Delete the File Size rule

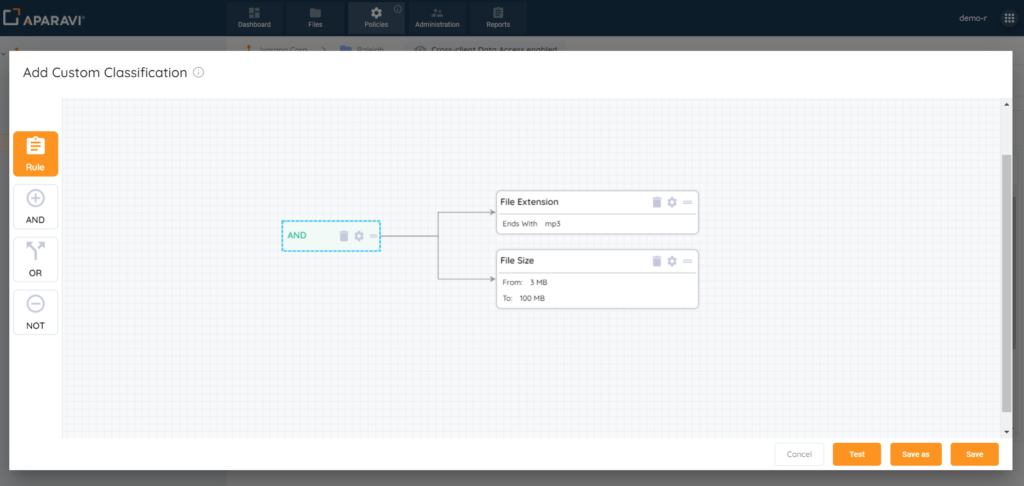(657, 261)
